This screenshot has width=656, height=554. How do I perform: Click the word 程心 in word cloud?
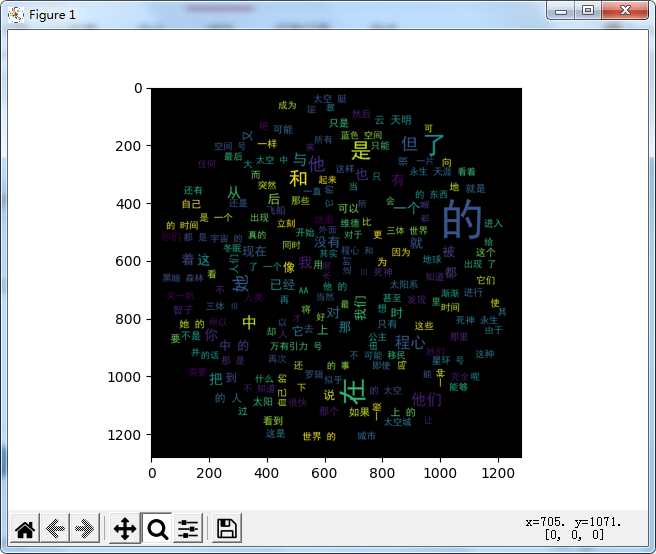click(x=410, y=342)
